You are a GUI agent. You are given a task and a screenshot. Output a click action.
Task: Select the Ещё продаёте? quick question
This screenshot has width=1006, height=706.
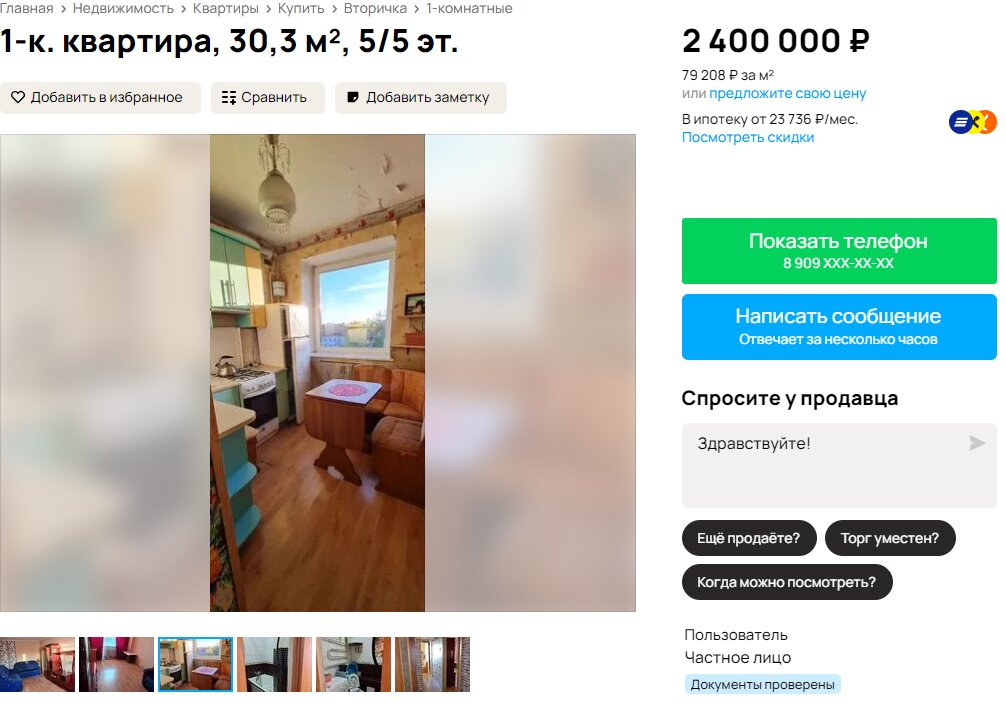[x=749, y=538]
